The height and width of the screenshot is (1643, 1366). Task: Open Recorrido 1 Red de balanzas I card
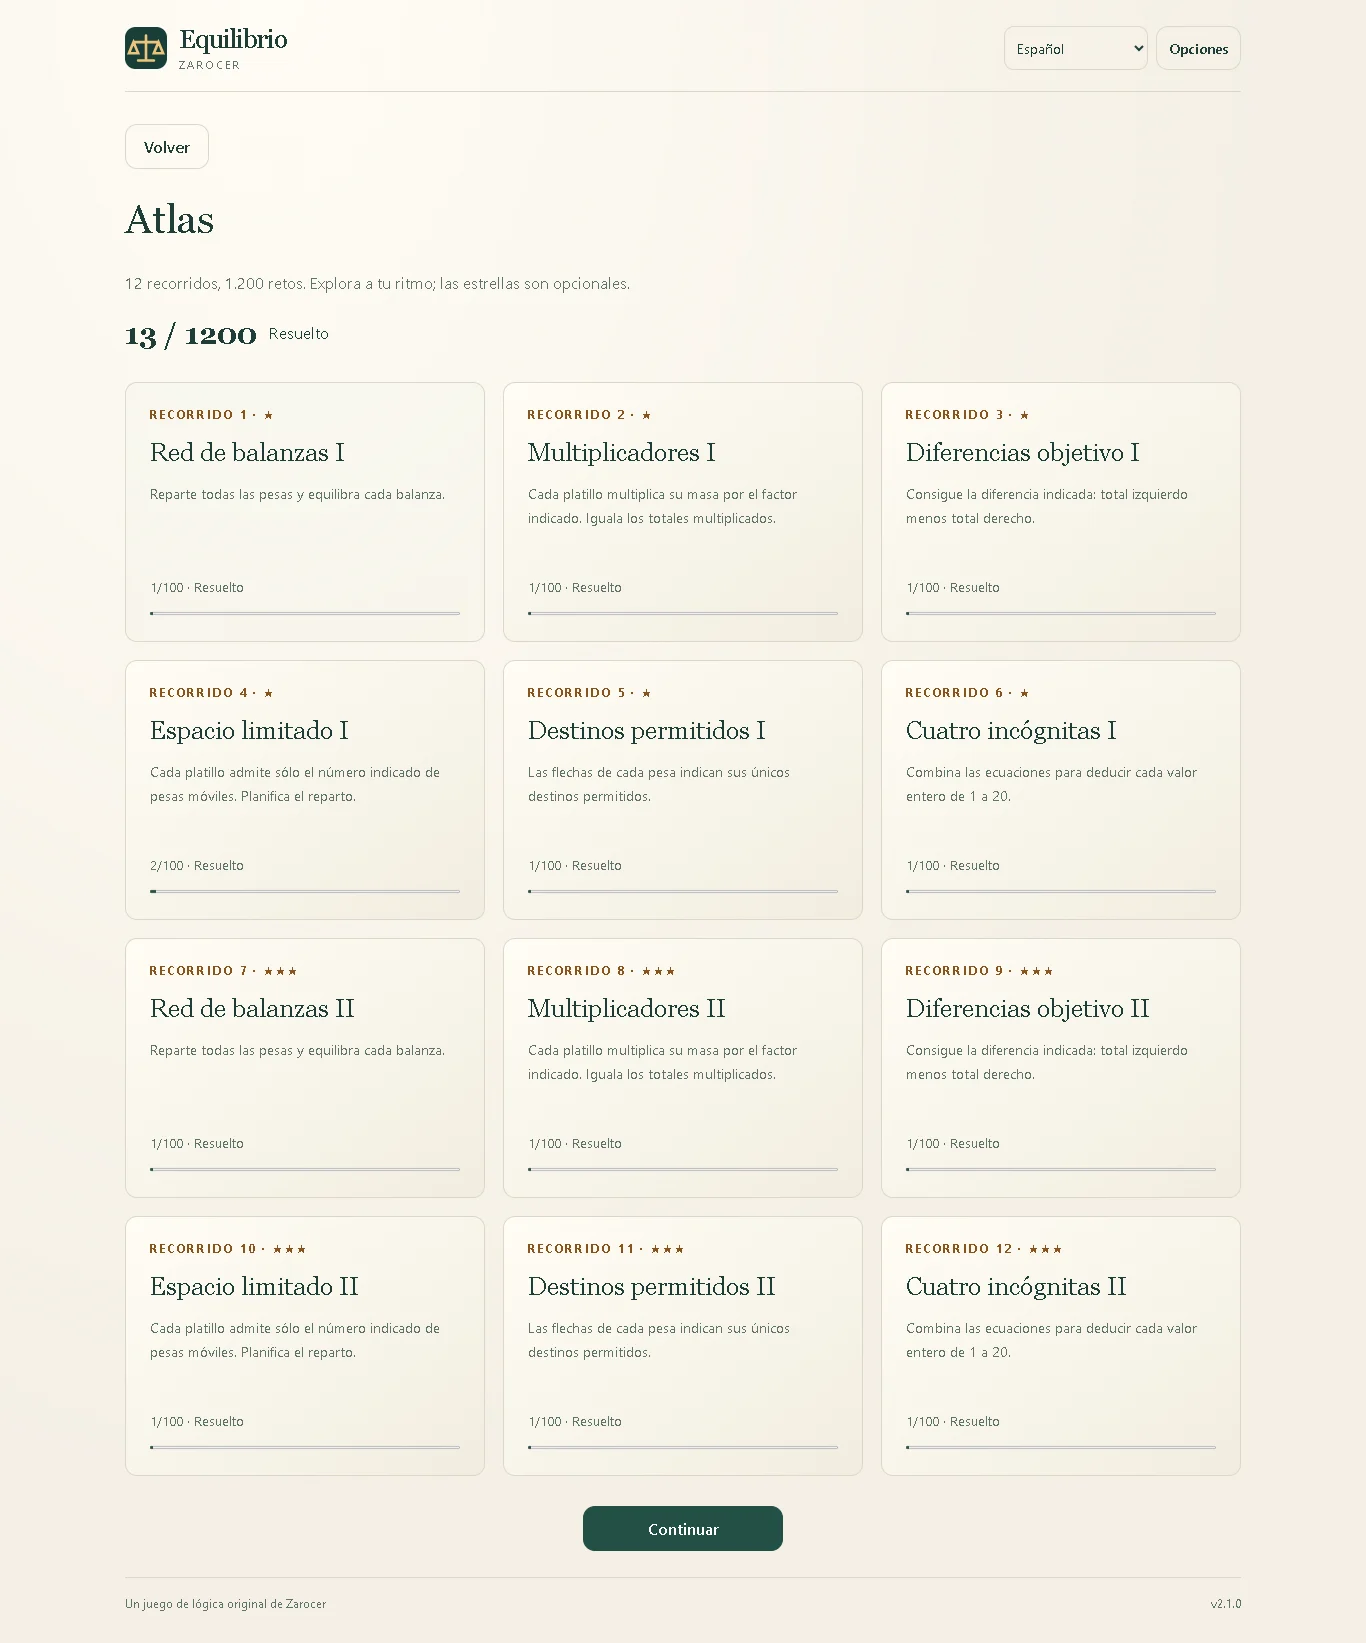click(x=305, y=512)
